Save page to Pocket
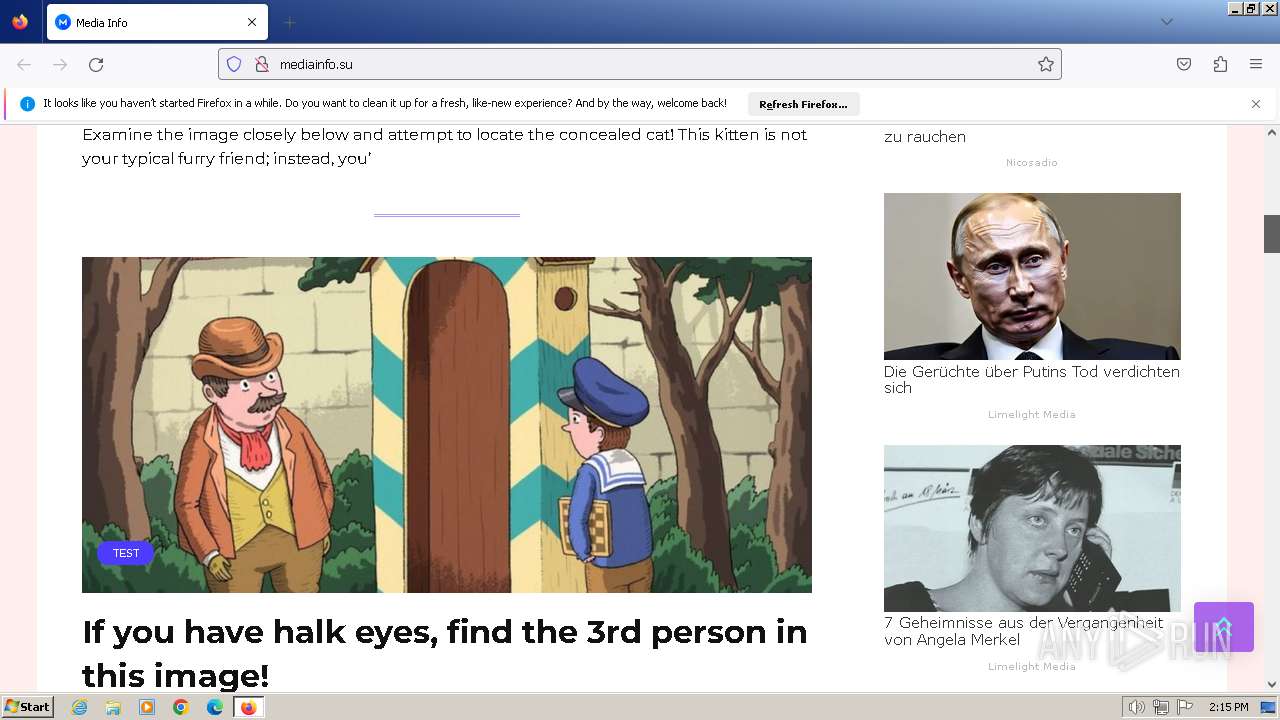Viewport: 1280px width, 720px height. pyautogui.click(x=1184, y=64)
